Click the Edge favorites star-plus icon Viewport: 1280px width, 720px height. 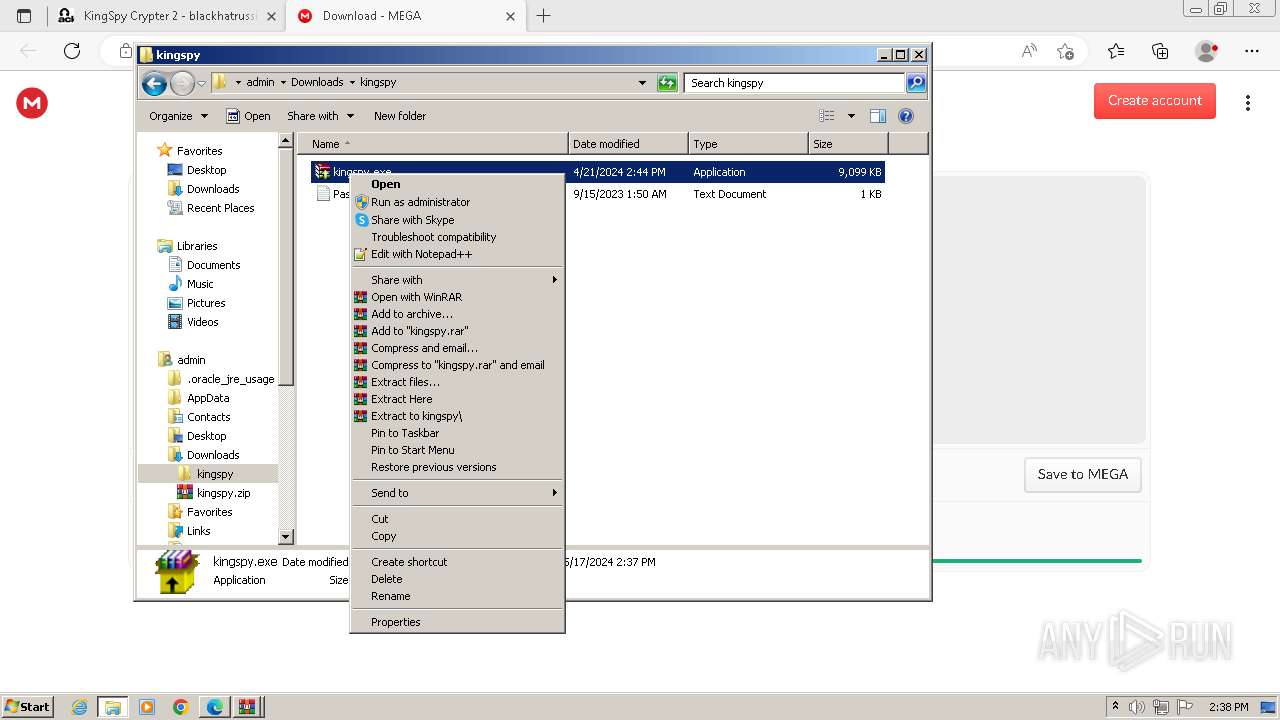pyautogui.click(x=1065, y=51)
